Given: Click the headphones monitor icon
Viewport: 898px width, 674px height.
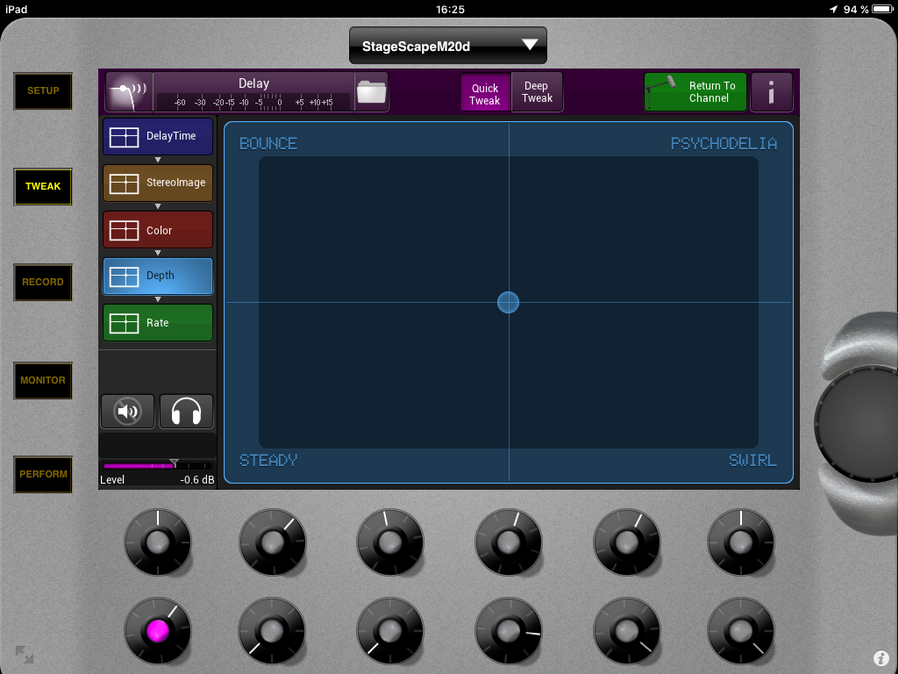Looking at the screenshot, I should [x=186, y=412].
